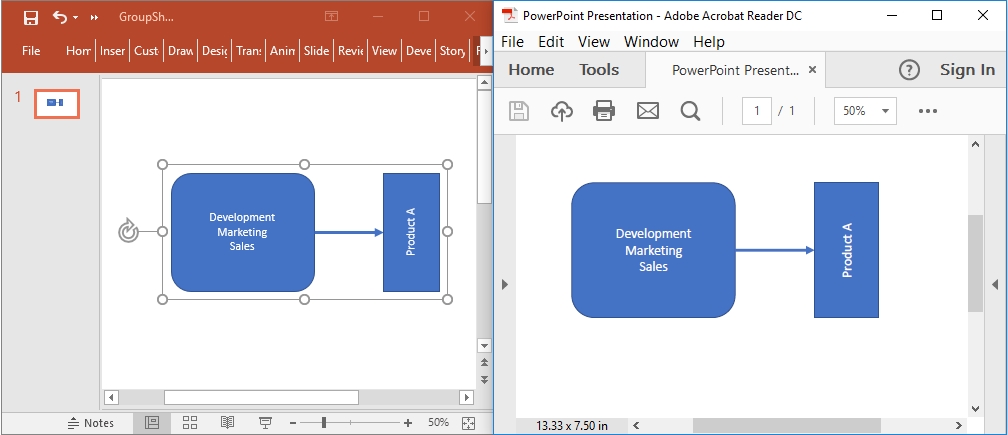Screen dimensions: 1008x435
Task: Expand the Undo history dropdown arrow
Action: (77, 18)
